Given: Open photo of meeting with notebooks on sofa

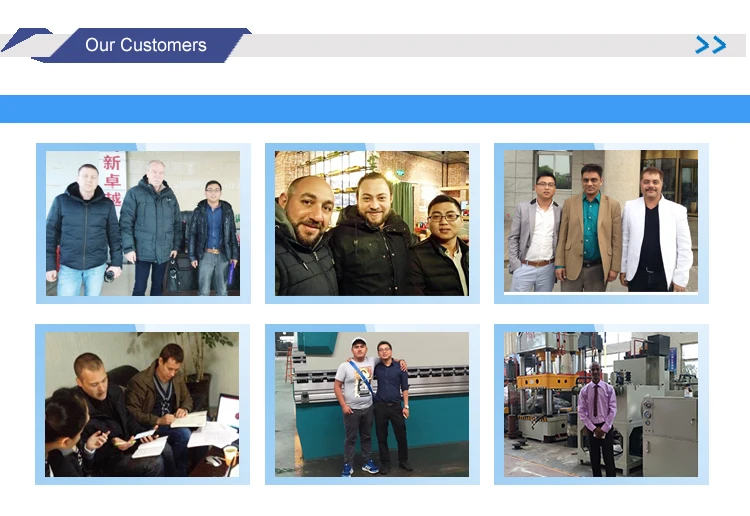Looking at the screenshot, I should pos(142,405).
